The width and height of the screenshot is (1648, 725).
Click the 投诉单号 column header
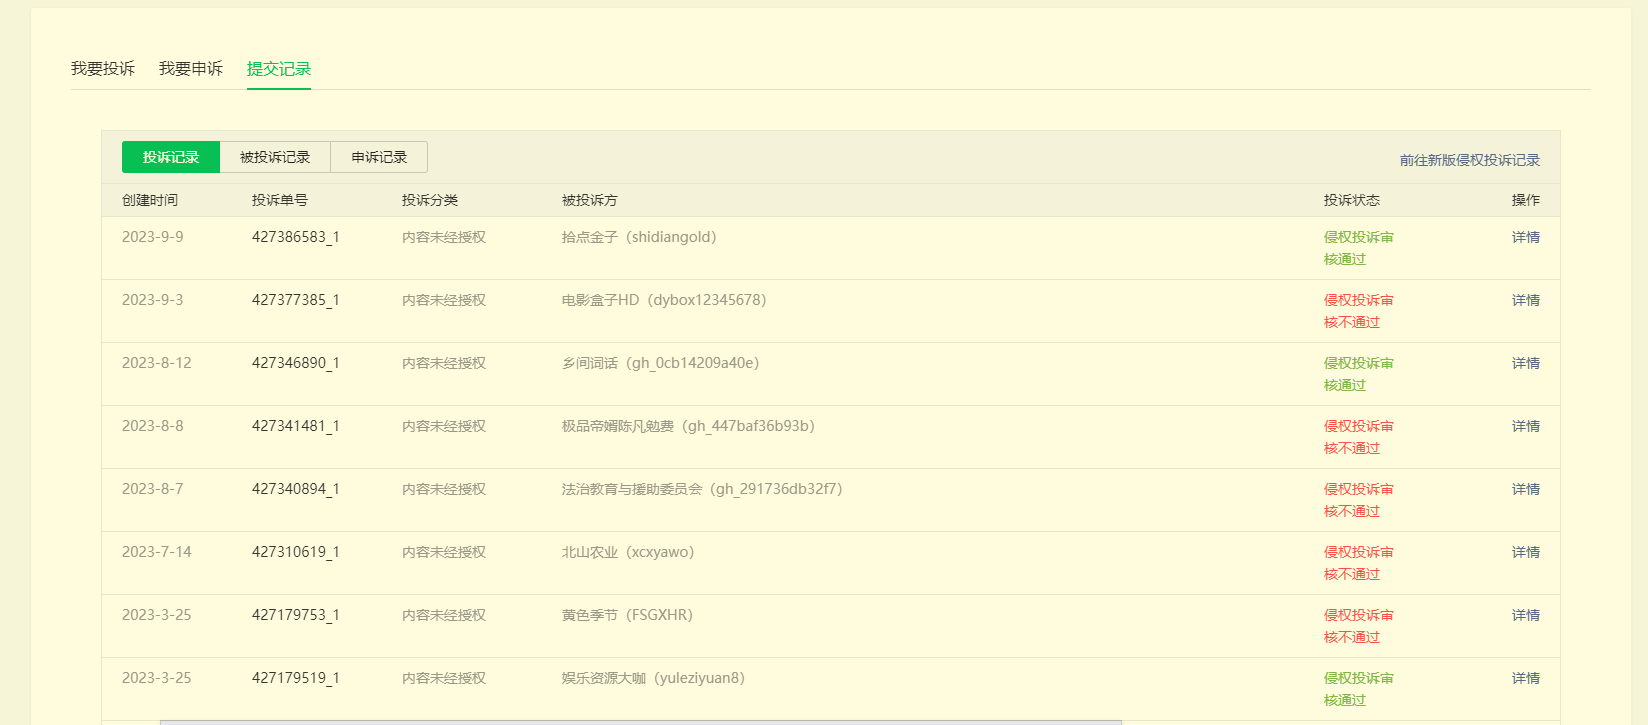pyautogui.click(x=280, y=200)
